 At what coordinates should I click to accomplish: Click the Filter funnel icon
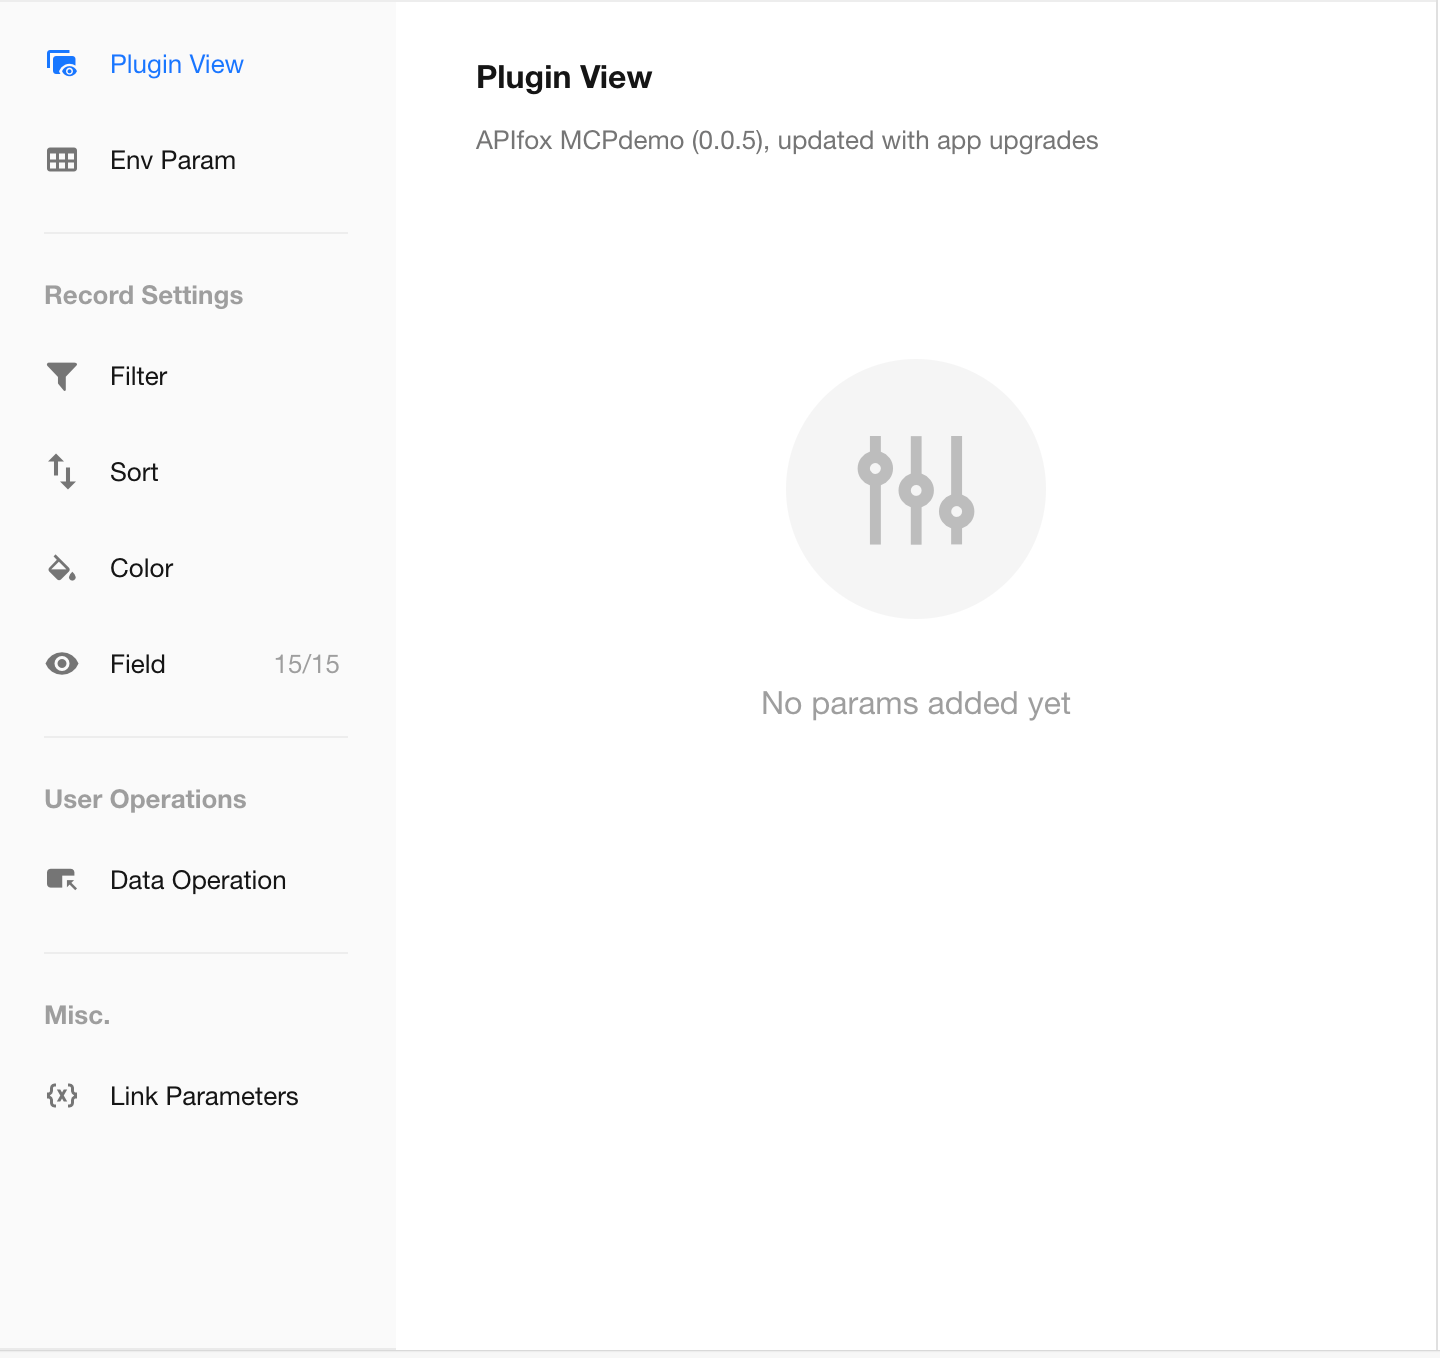[62, 376]
